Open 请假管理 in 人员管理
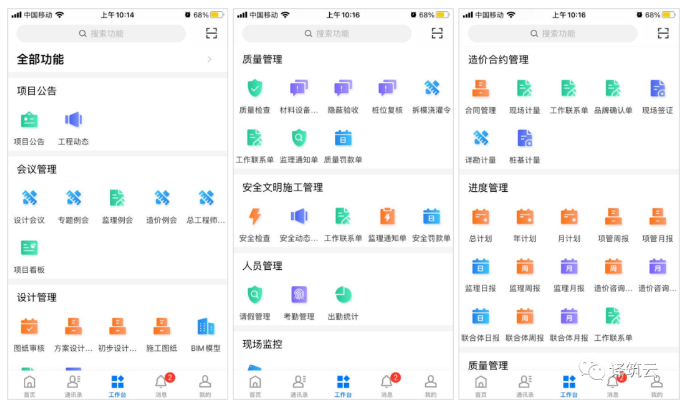Image resolution: width=689 pixels, height=409 pixels. (255, 295)
